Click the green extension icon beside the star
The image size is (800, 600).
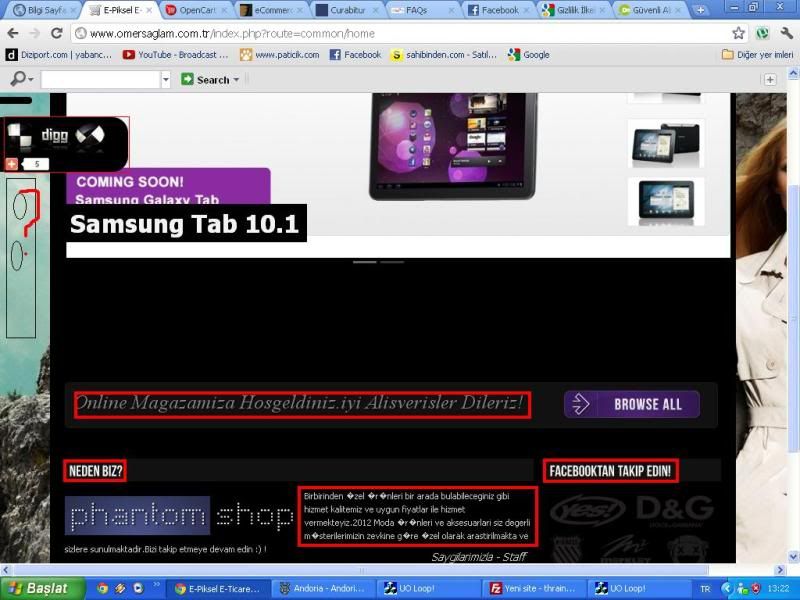[x=762, y=34]
